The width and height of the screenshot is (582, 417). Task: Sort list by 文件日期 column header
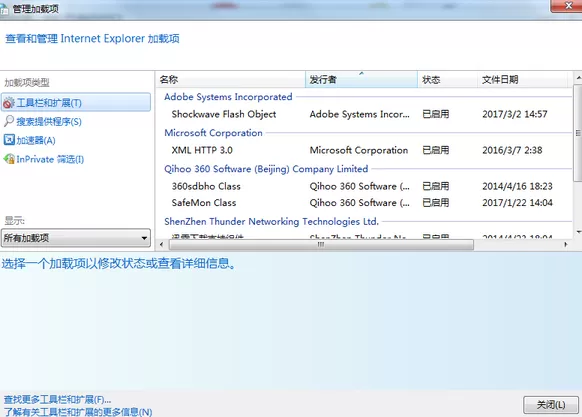point(522,79)
